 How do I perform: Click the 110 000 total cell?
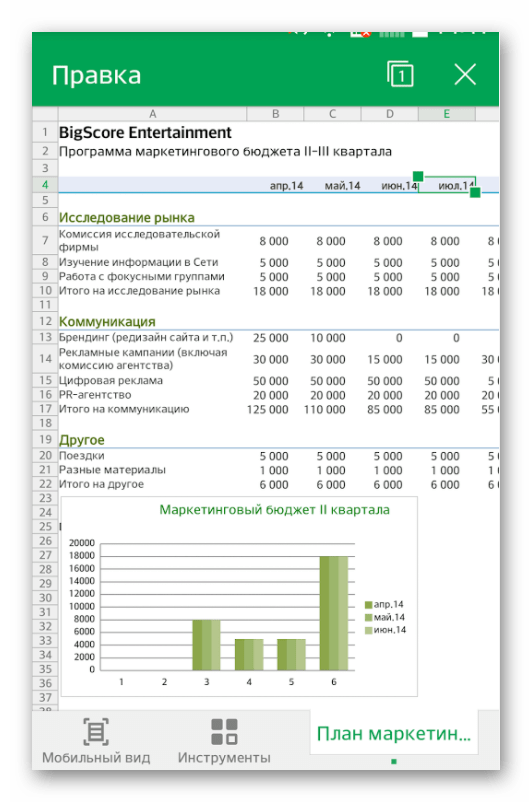324,409
